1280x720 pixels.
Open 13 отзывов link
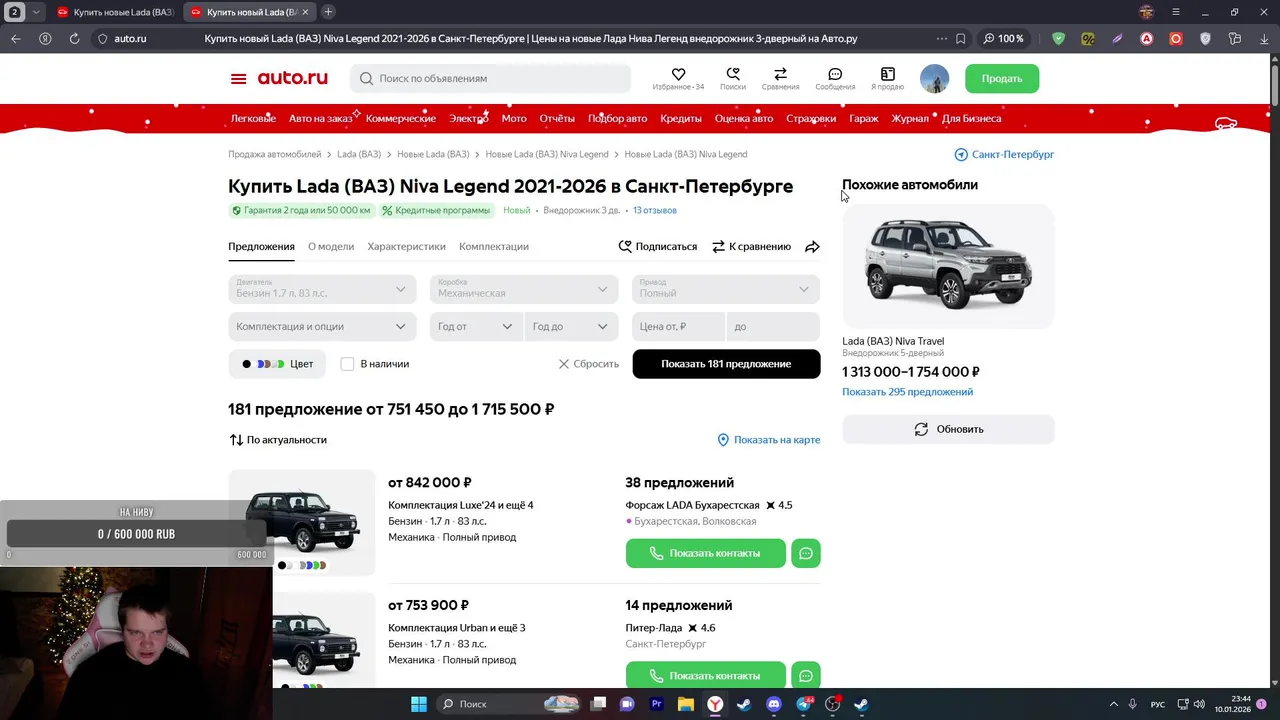(x=655, y=210)
